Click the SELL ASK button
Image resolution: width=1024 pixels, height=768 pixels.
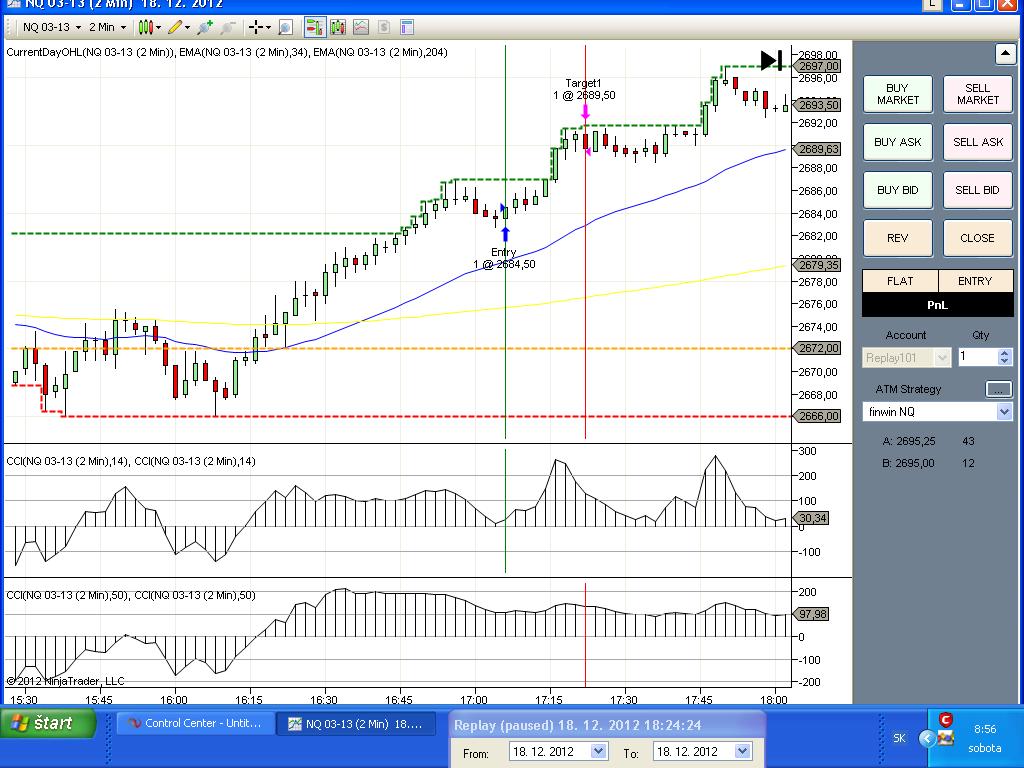pyautogui.click(x=978, y=142)
